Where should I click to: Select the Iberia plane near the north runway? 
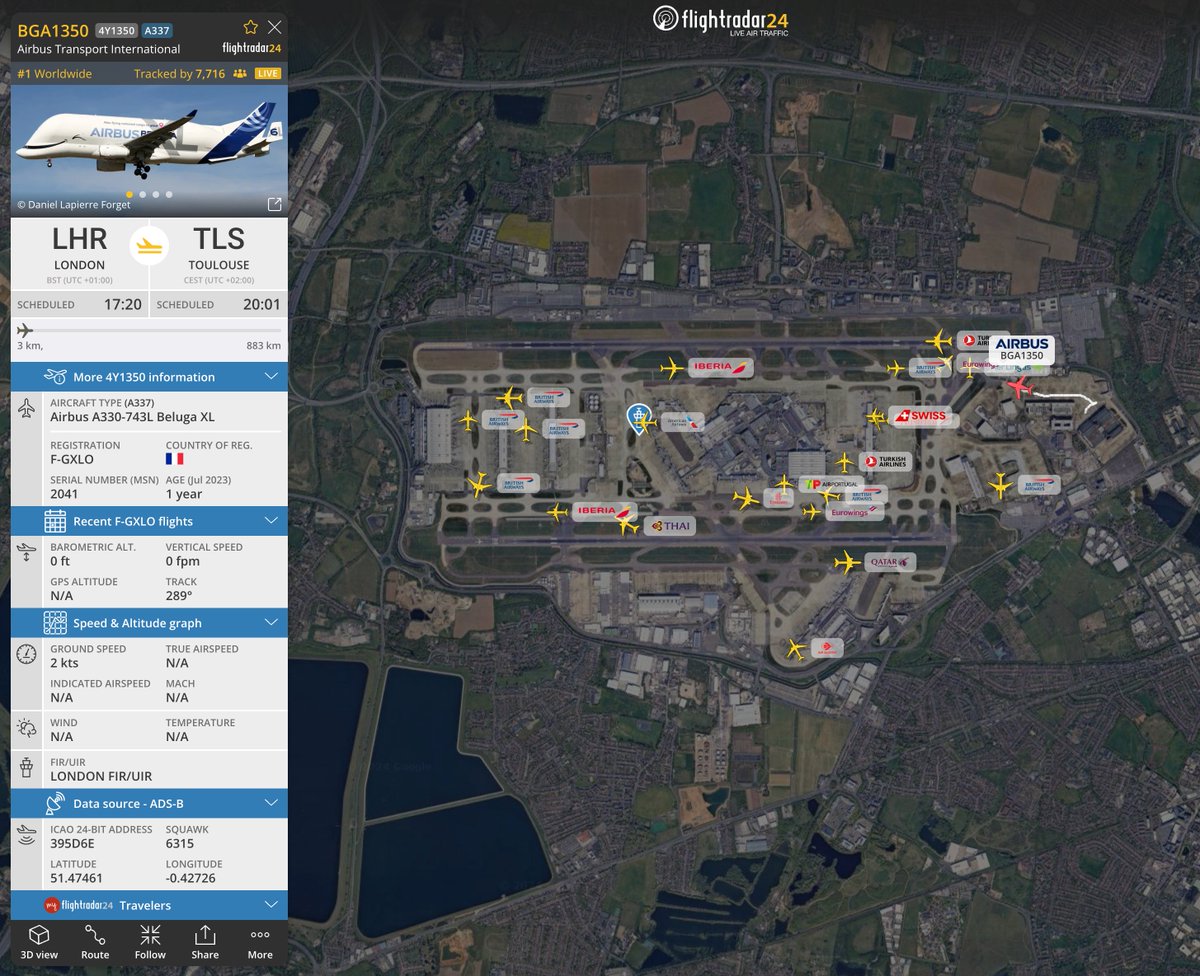pos(672,368)
